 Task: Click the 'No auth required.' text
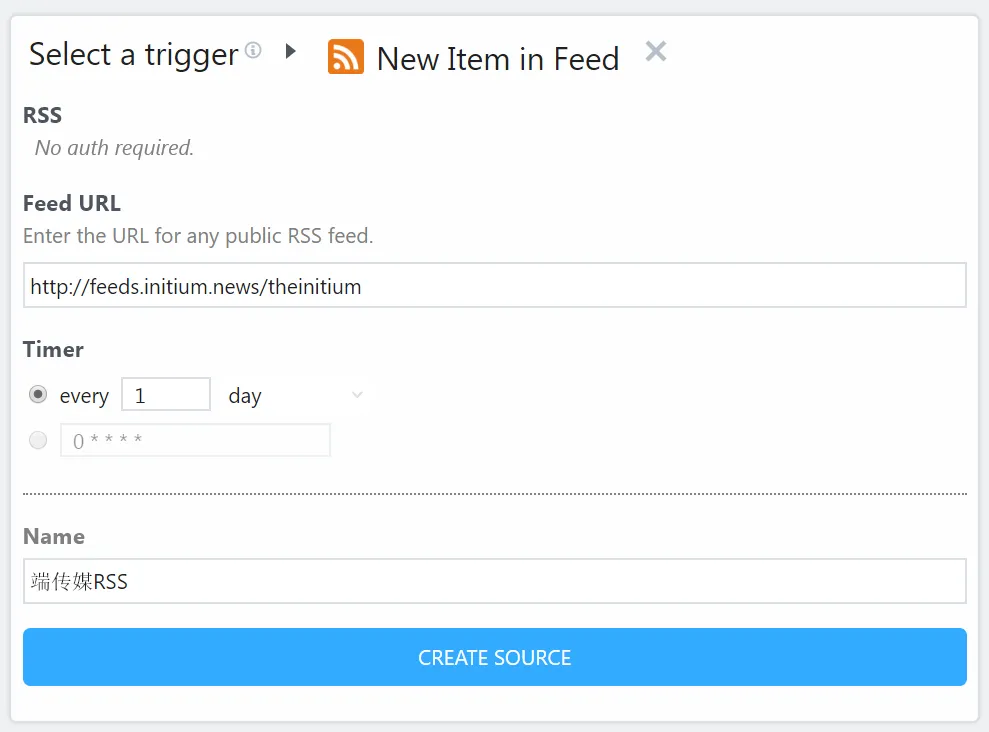pyautogui.click(x=114, y=148)
